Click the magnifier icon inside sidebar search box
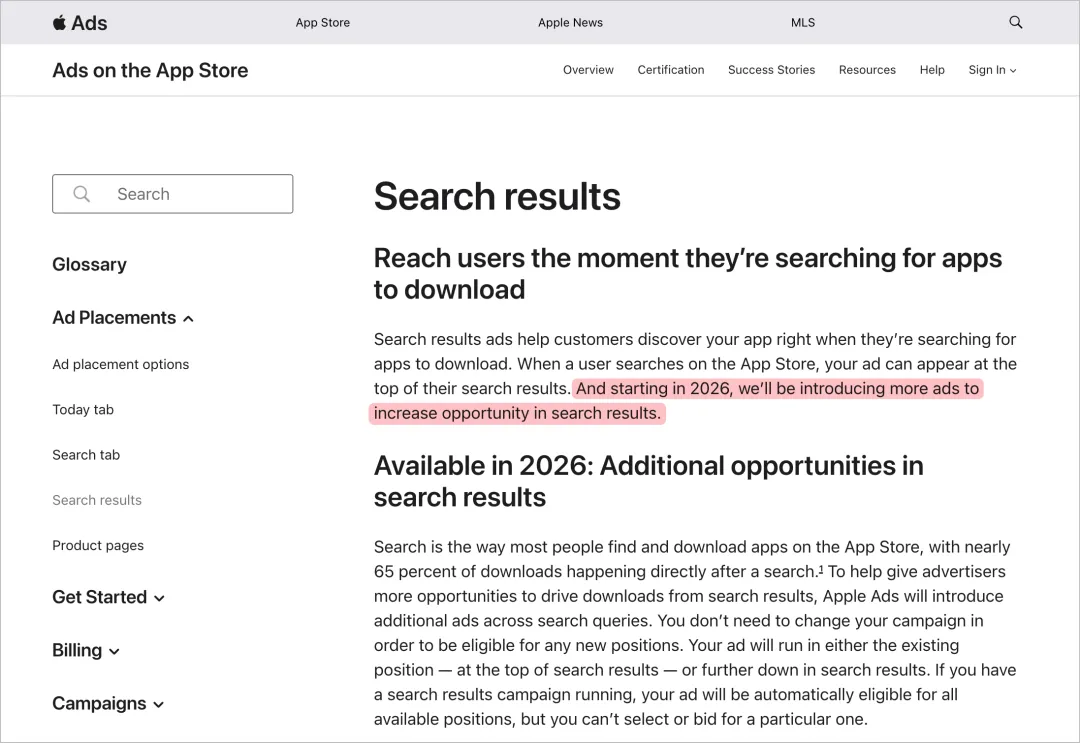Image resolution: width=1080 pixels, height=743 pixels. 81,194
